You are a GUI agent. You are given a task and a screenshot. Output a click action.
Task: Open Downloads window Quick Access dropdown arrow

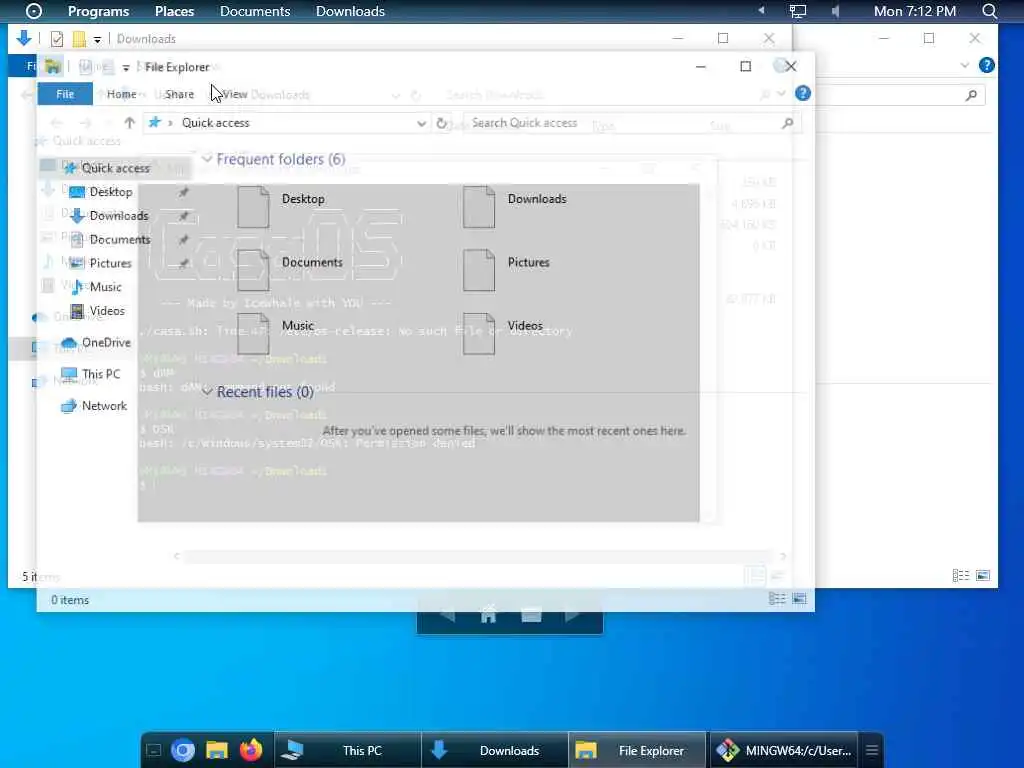click(x=97, y=39)
